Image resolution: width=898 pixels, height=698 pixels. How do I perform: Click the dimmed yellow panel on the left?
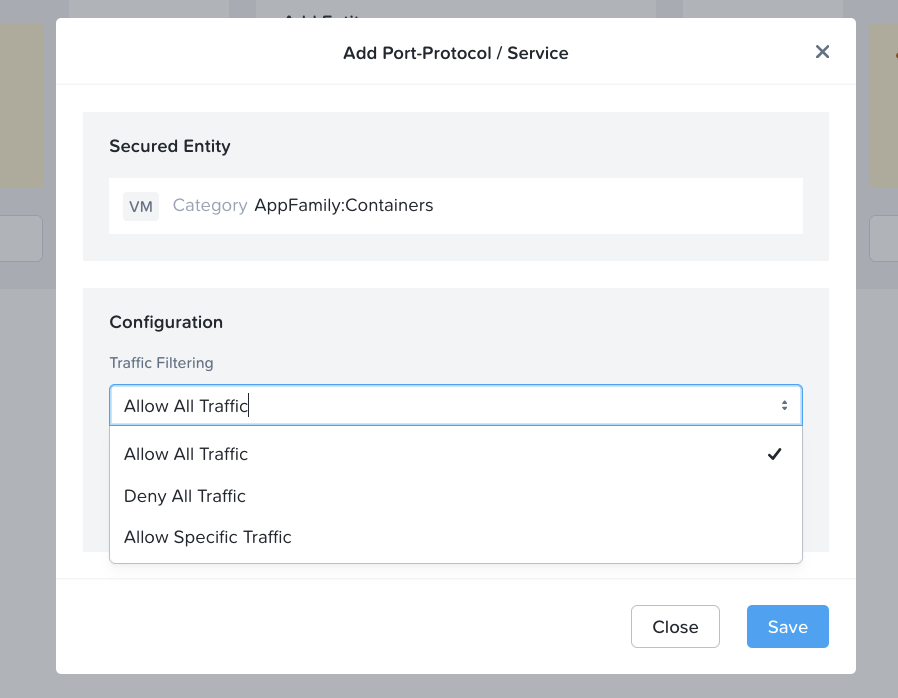[22, 105]
